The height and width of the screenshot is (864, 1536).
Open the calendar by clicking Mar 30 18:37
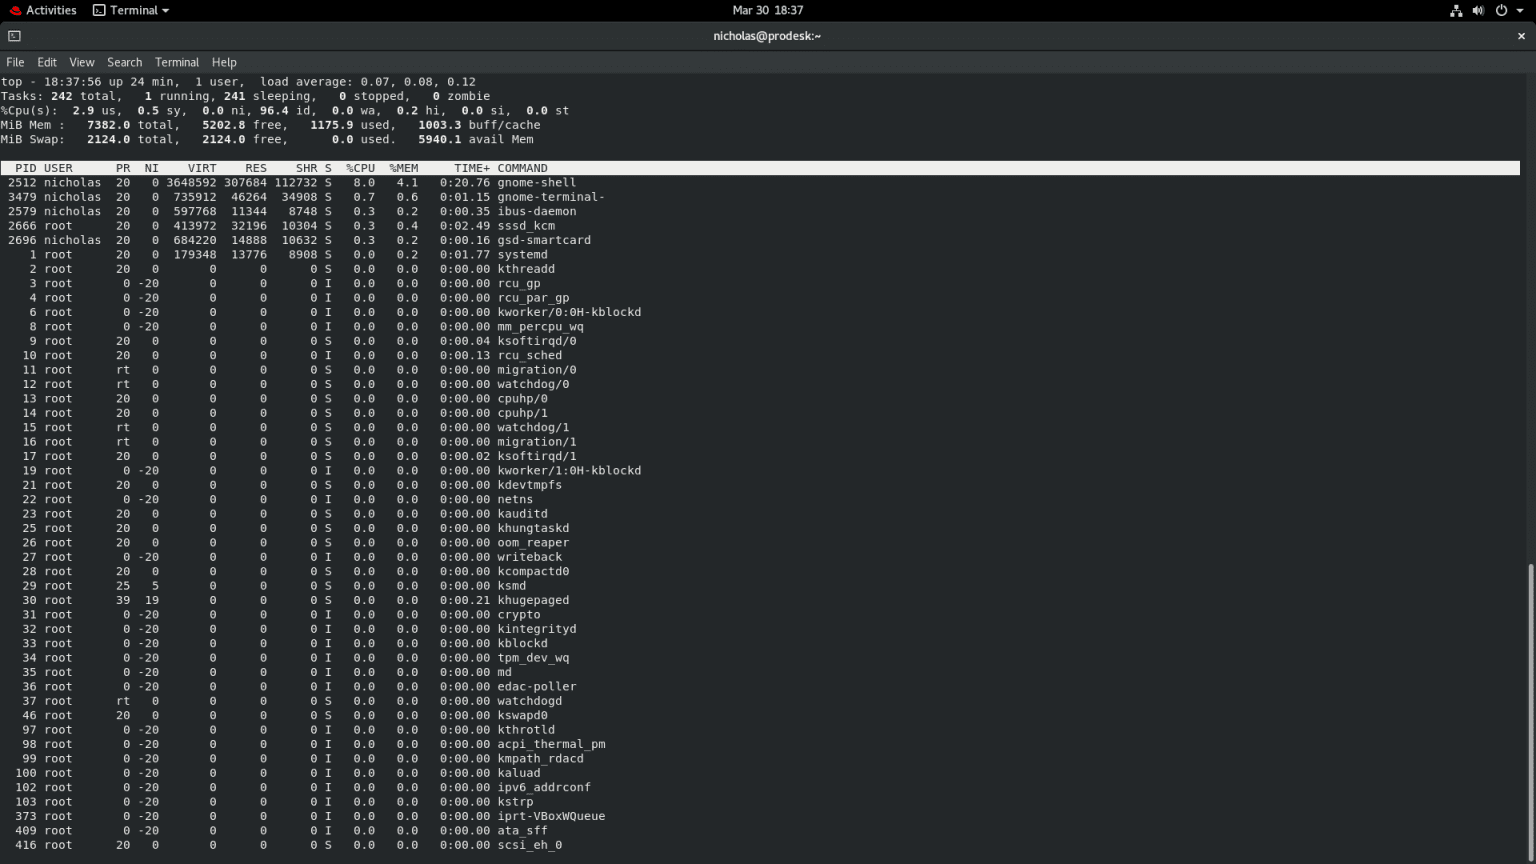click(x=768, y=10)
